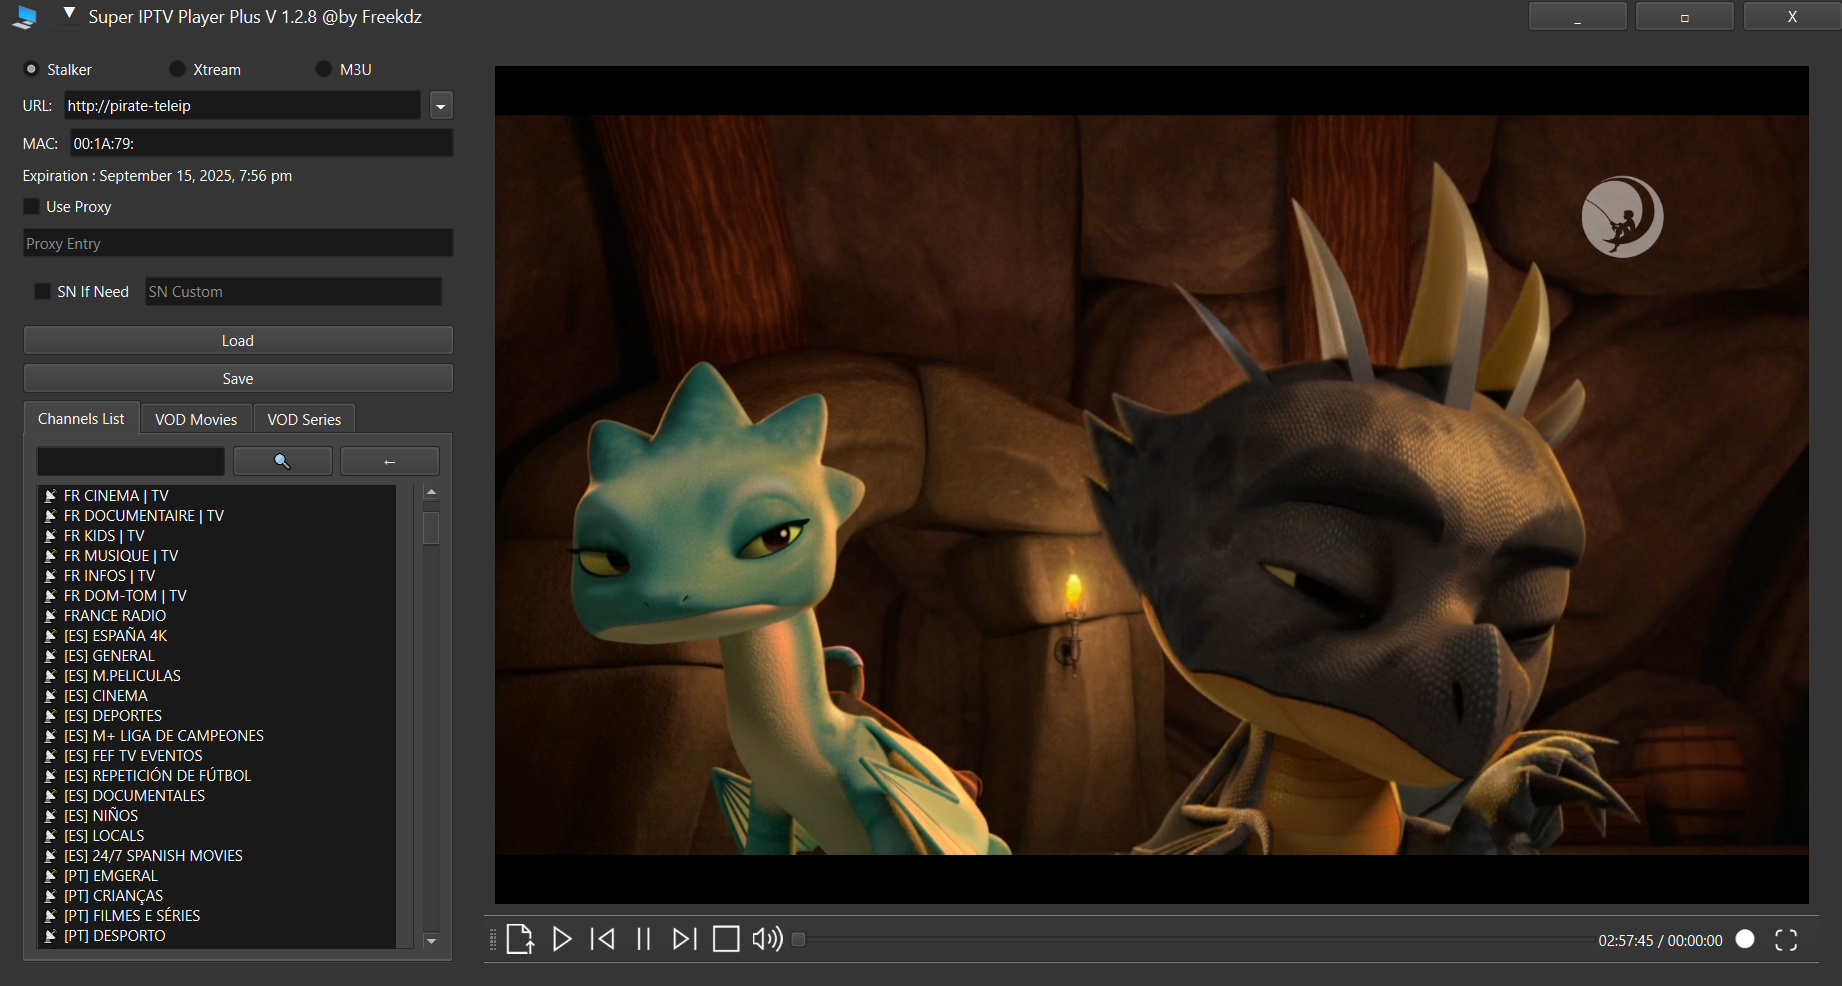Mute the speaker volume icon

coord(767,939)
